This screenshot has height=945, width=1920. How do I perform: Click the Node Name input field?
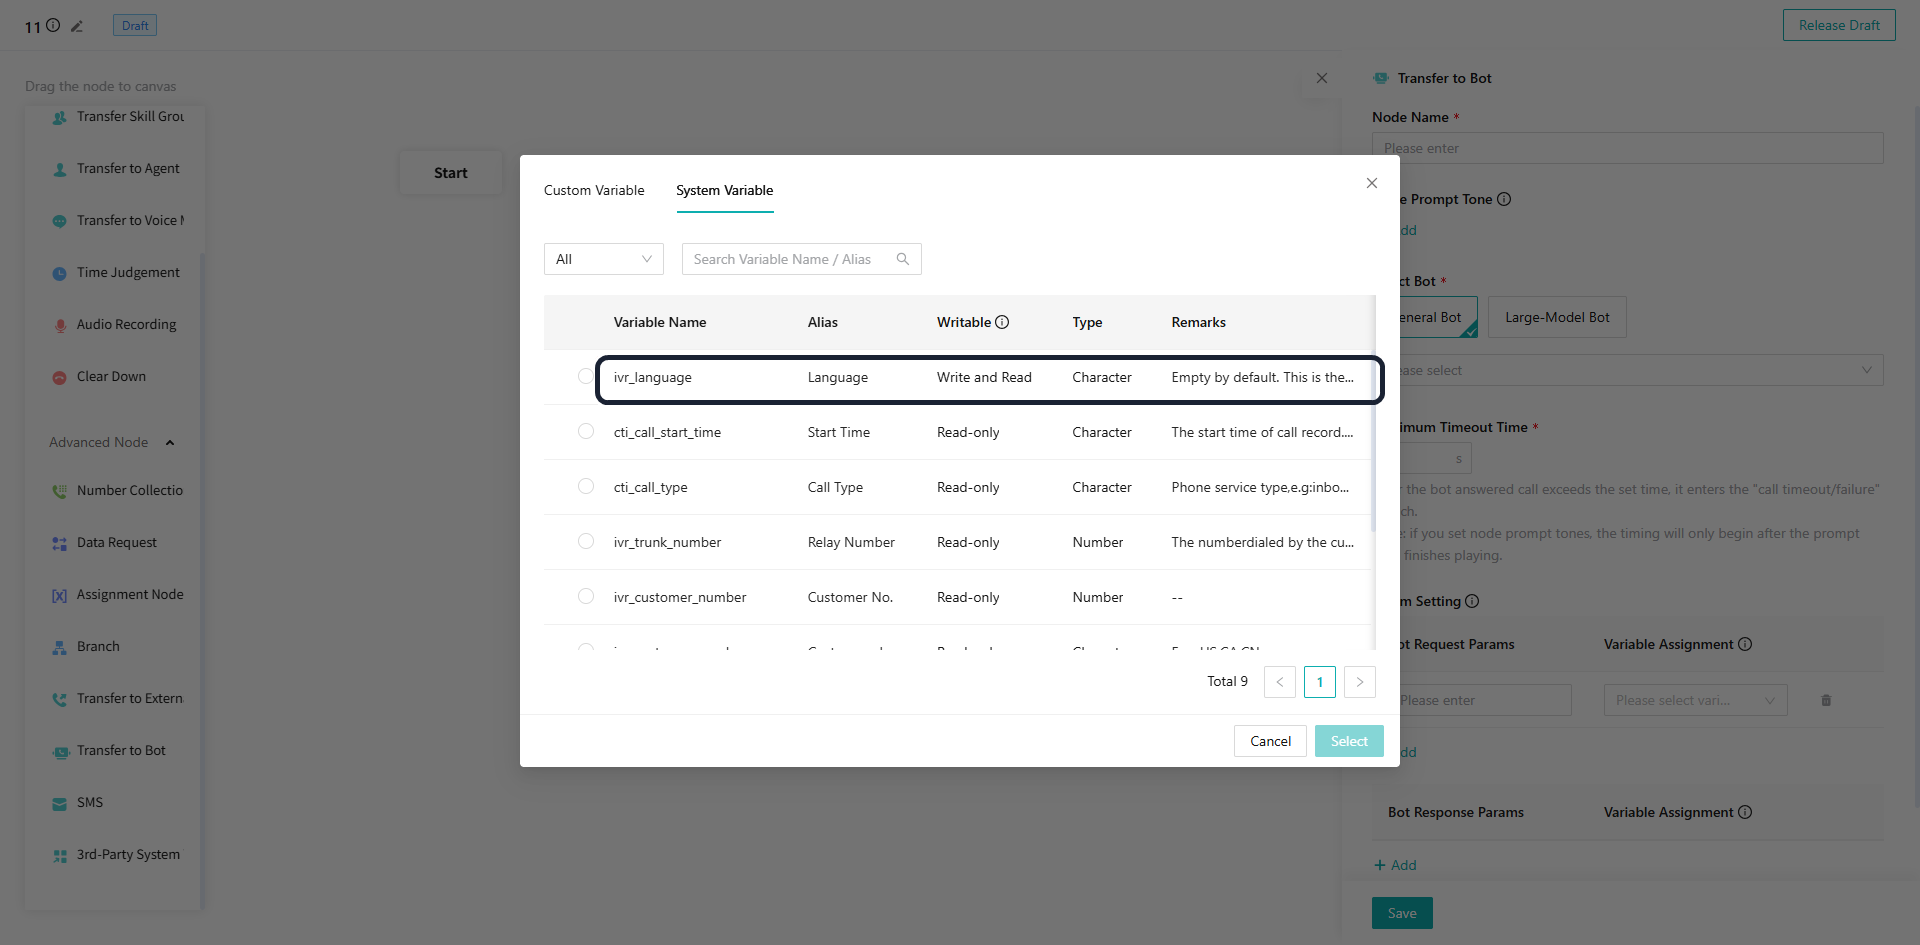[1628, 148]
